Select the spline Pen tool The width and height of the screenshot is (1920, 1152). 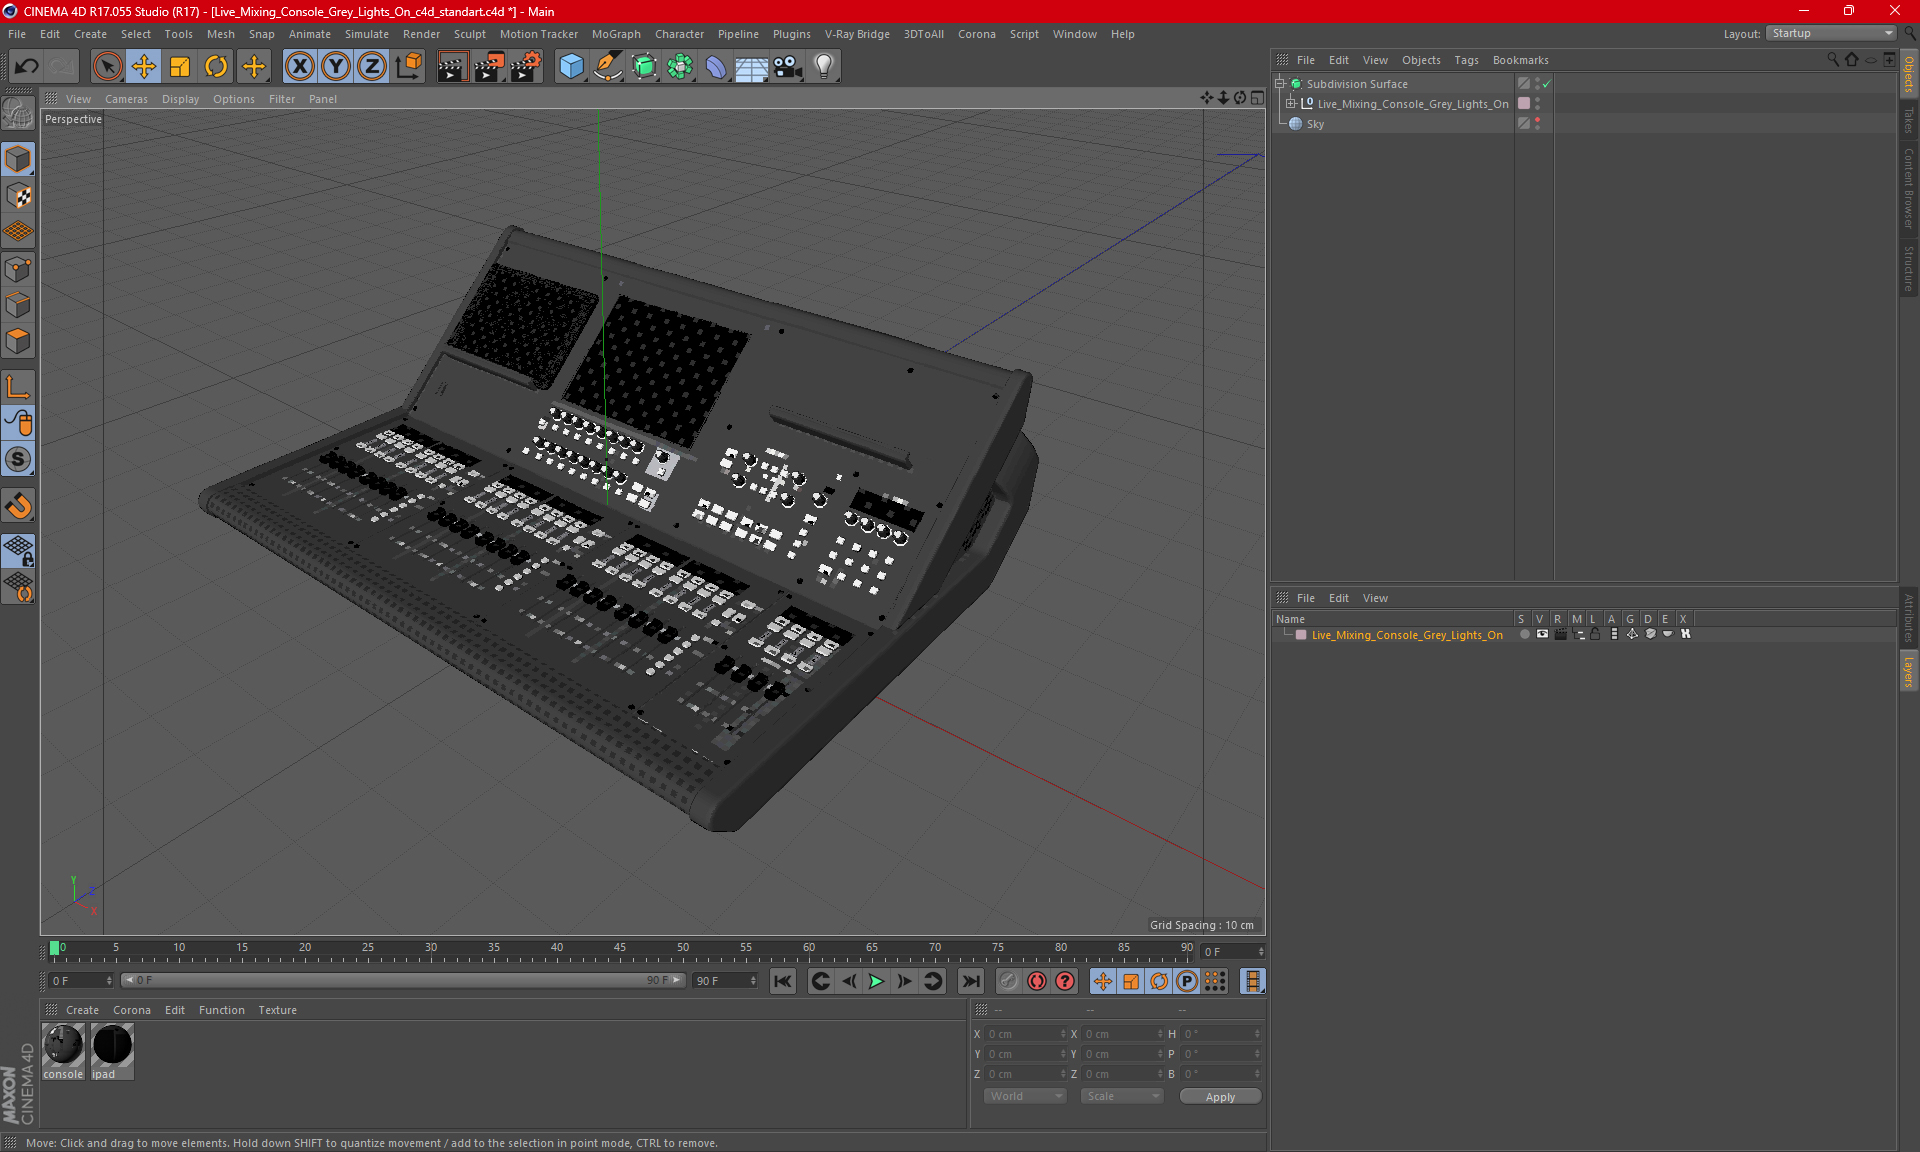pyautogui.click(x=608, y=66)
